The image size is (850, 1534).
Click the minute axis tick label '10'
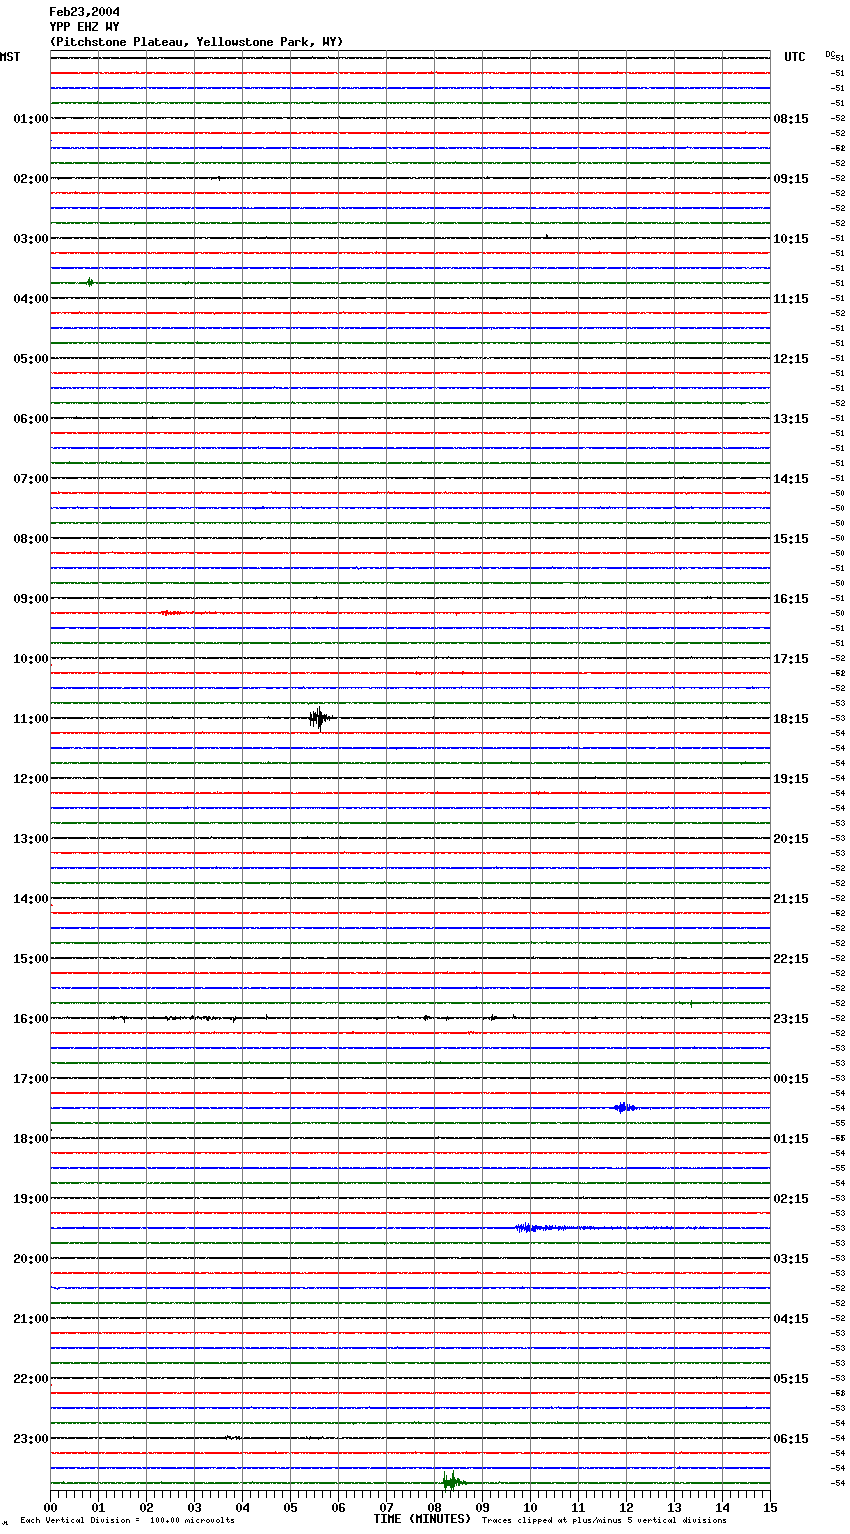click(530, 1507)
